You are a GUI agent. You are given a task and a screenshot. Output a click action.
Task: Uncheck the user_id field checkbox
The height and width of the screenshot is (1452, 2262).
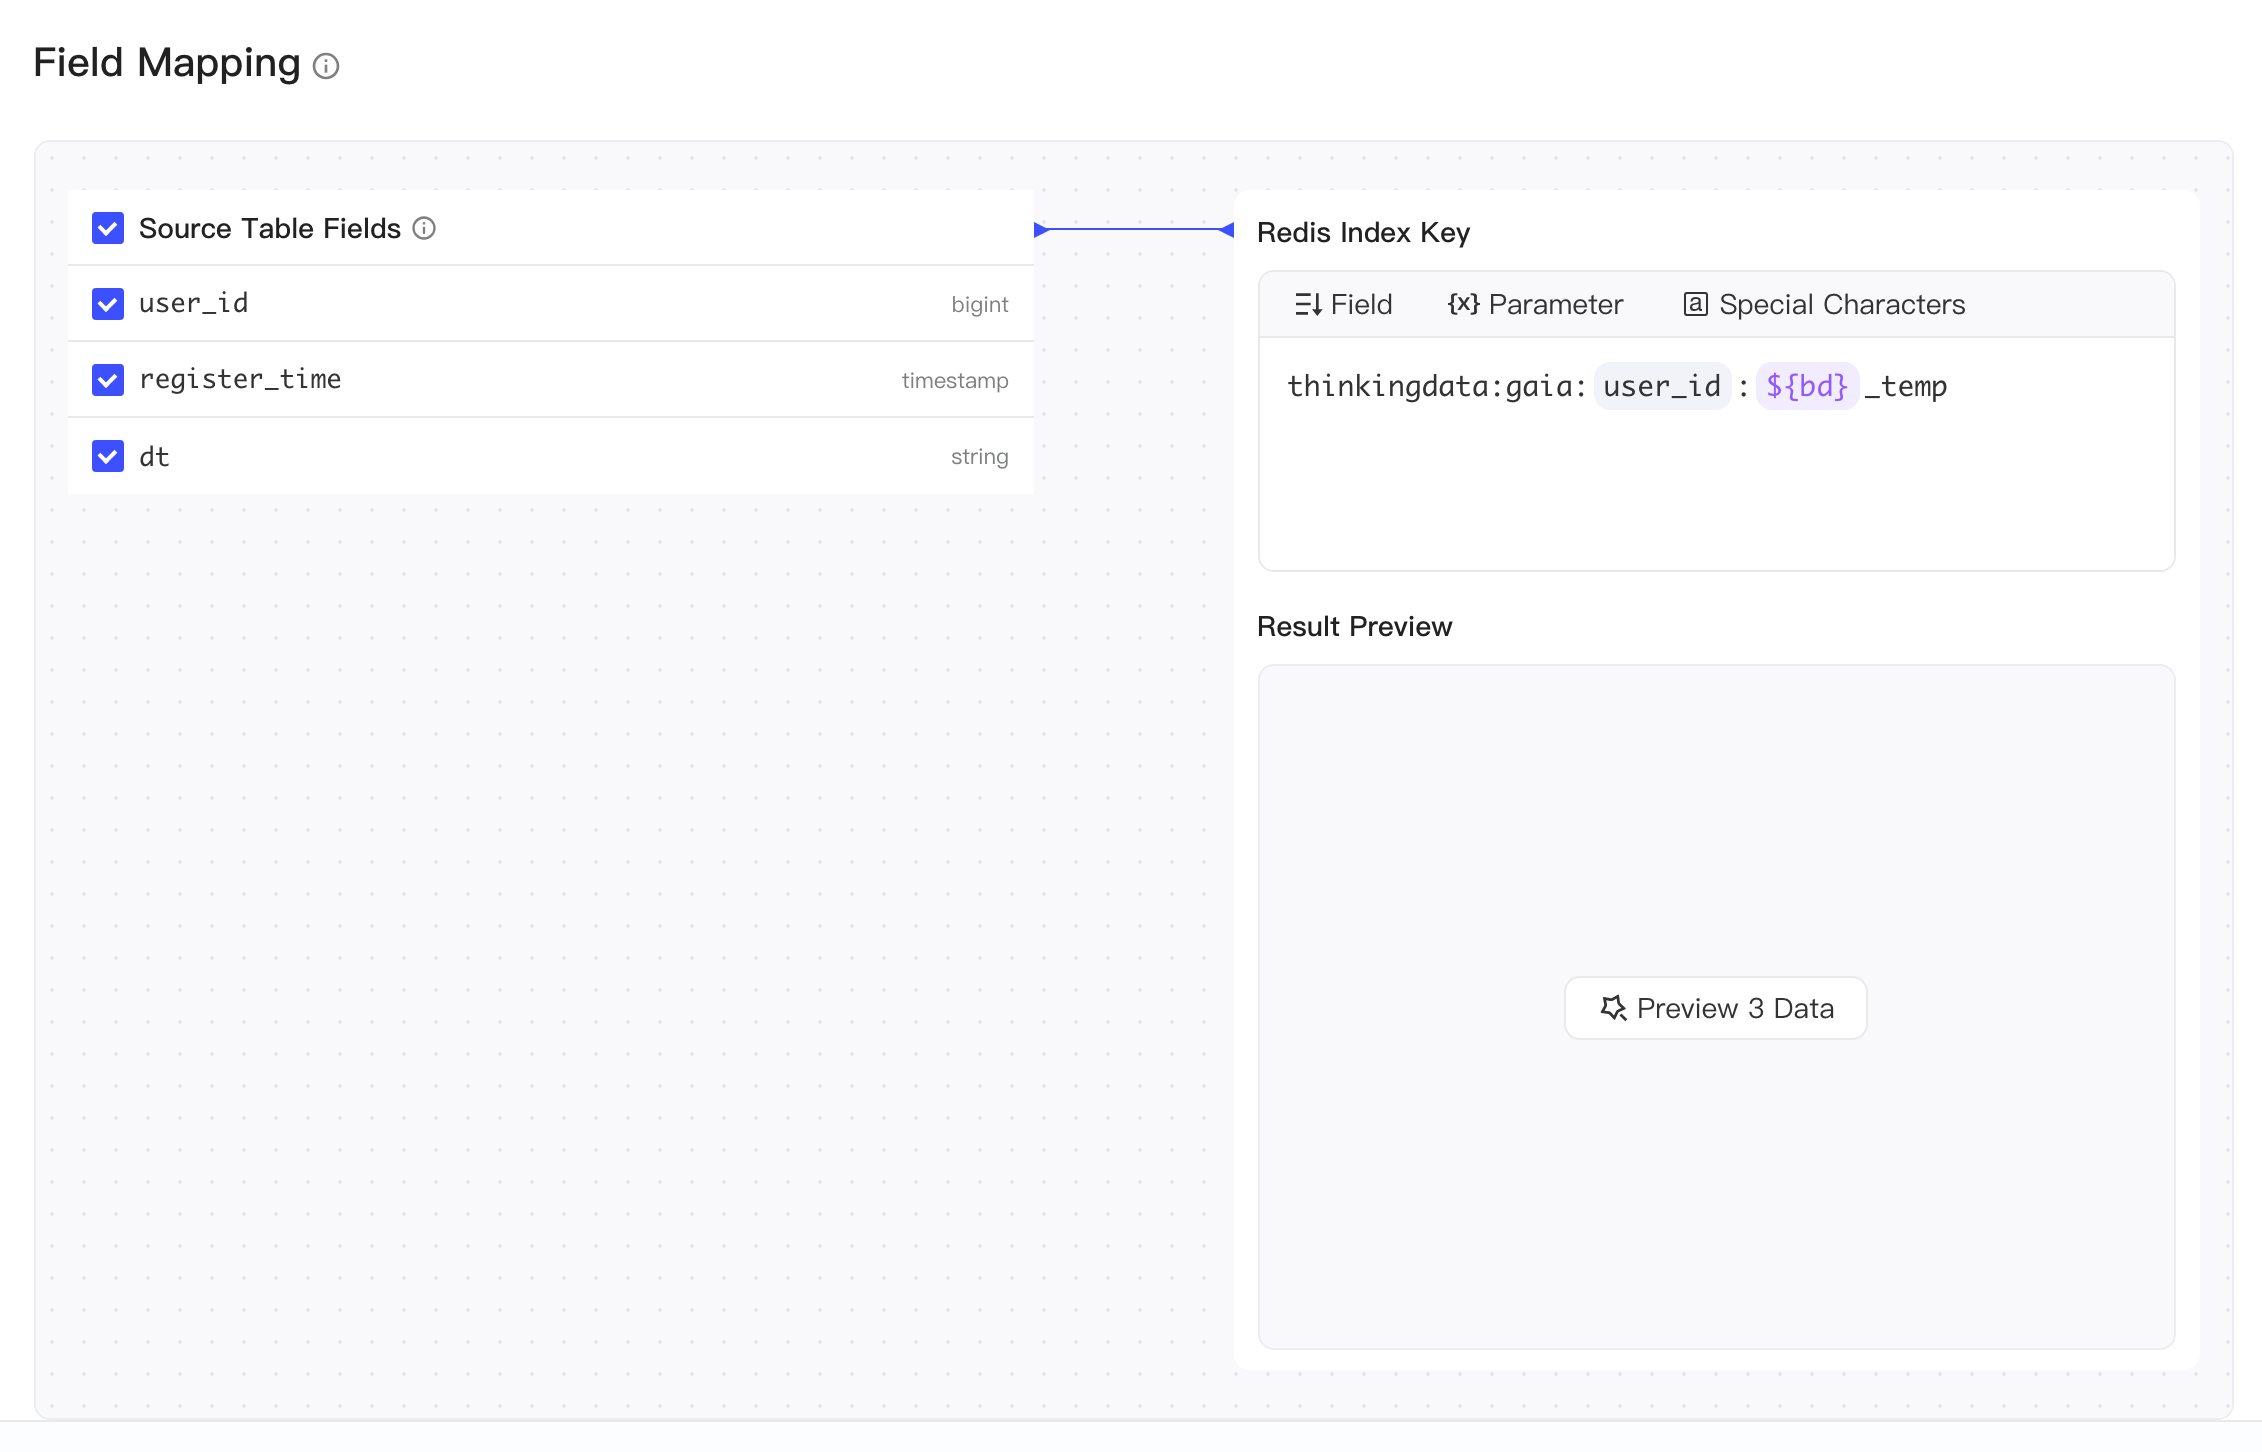[108, 304]
